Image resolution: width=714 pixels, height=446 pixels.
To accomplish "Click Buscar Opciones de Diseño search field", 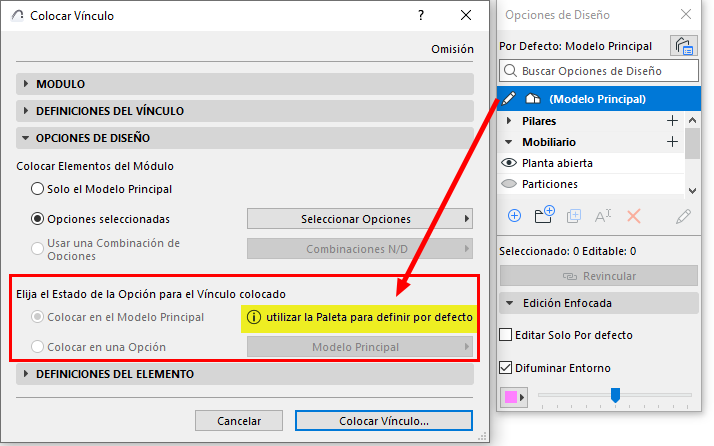I will [x=599, y=71].
